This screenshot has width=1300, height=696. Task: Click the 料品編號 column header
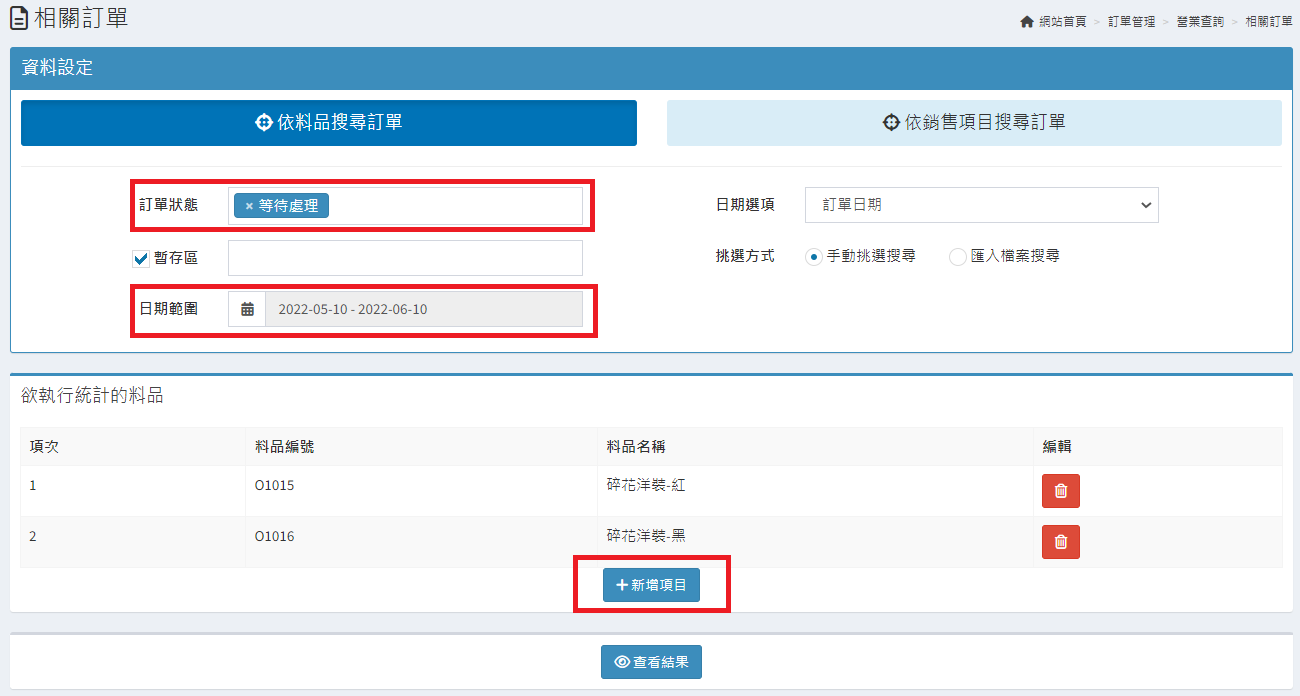(x=284, y=447)
